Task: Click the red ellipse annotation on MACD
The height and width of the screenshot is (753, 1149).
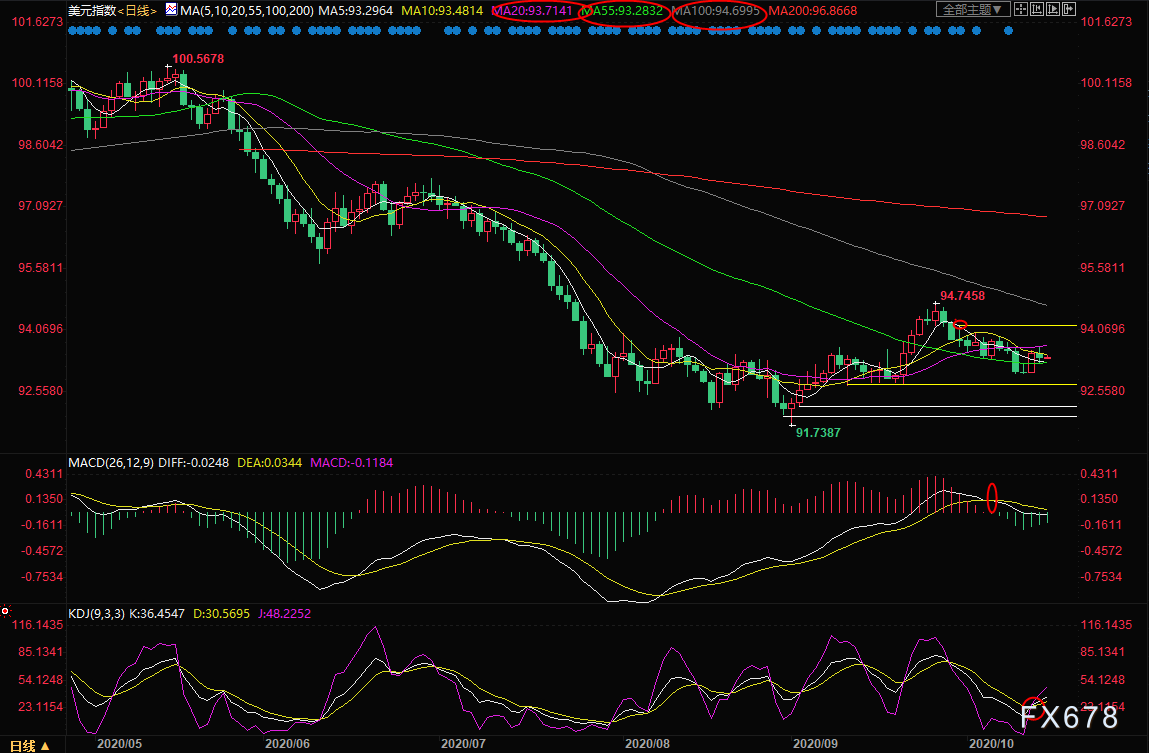Action: [x=992, y=498]
